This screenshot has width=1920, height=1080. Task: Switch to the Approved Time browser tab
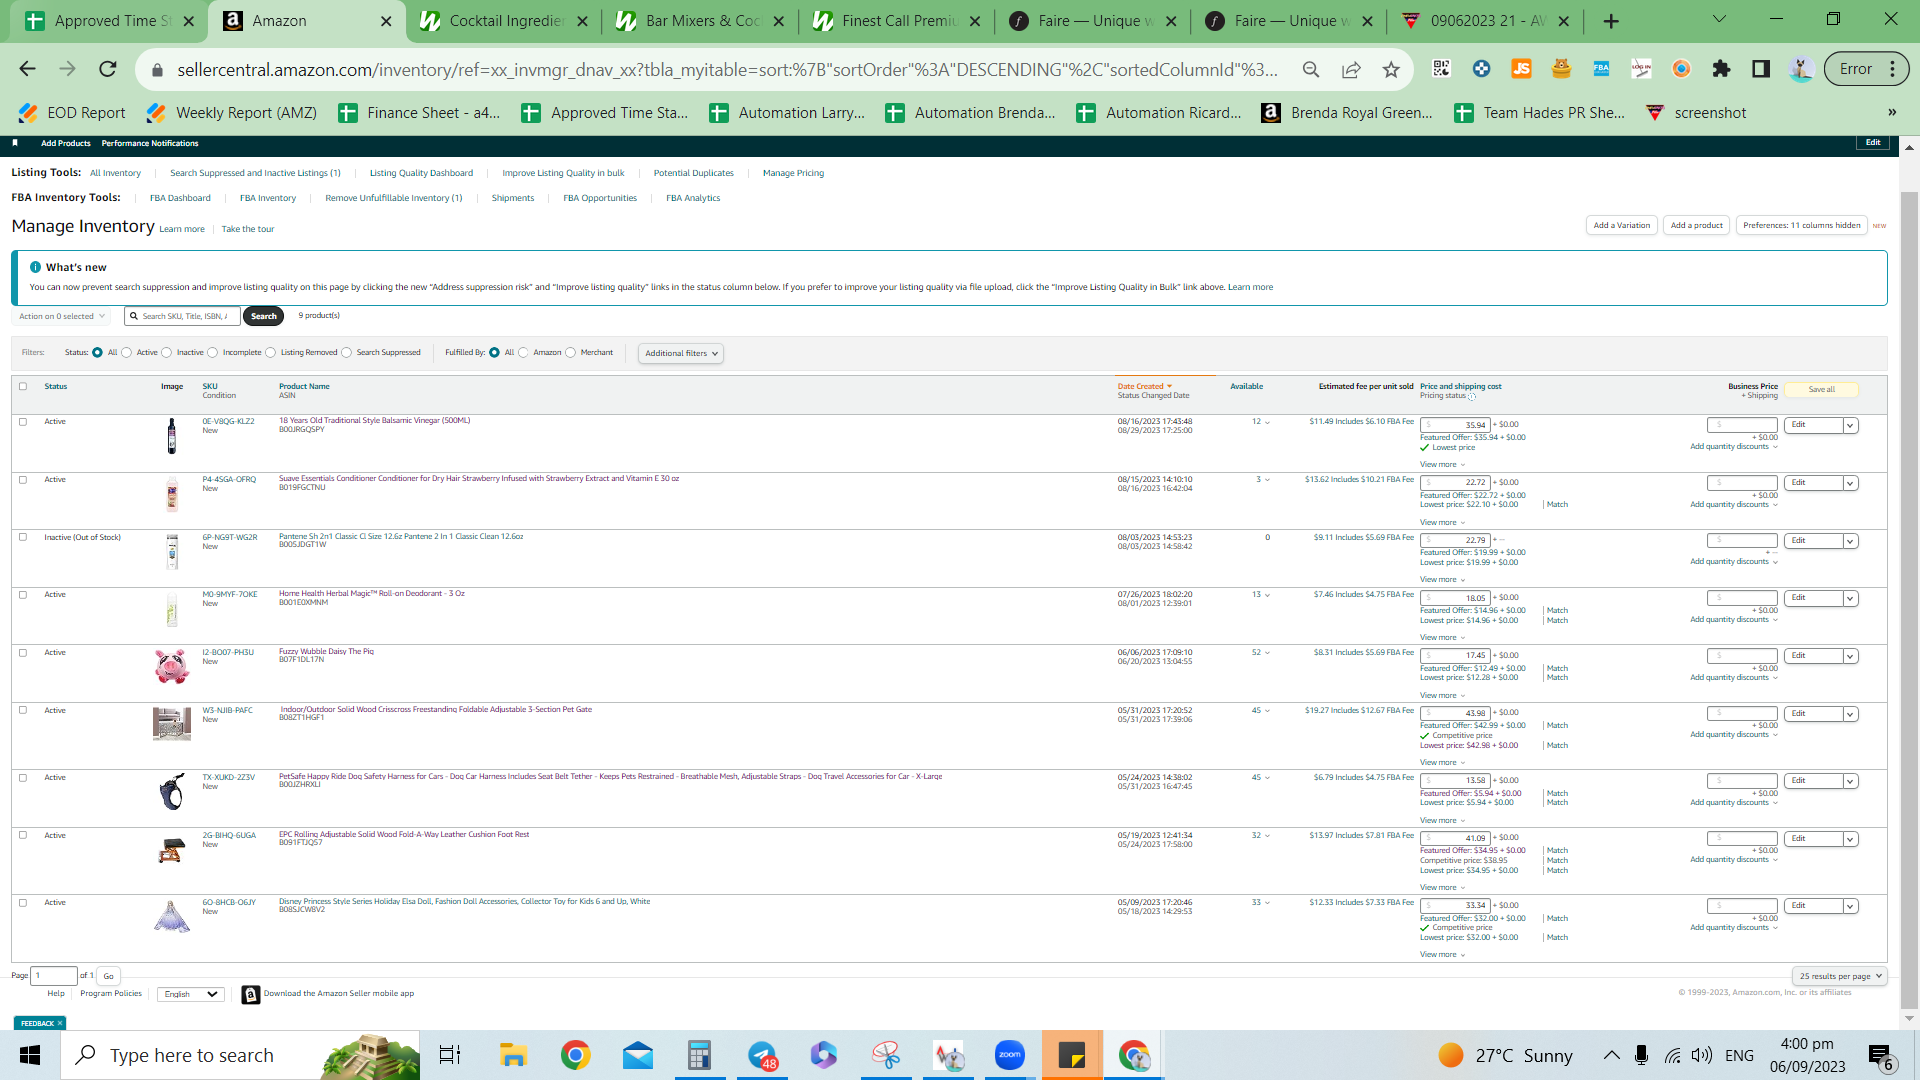(112, 21)
